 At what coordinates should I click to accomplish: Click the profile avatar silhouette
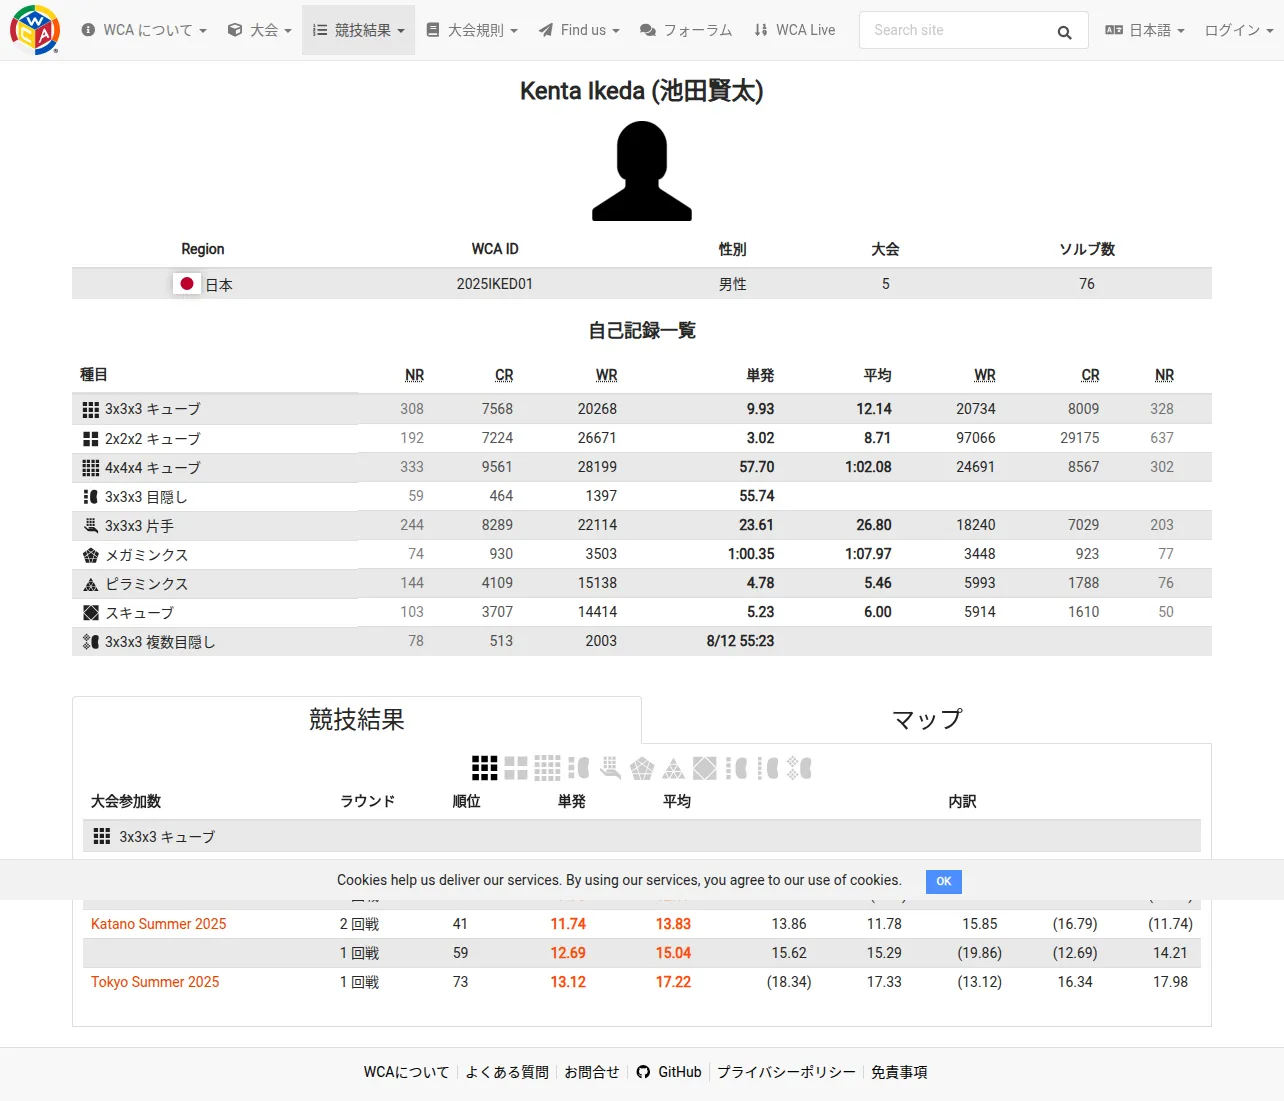[642, 171]
